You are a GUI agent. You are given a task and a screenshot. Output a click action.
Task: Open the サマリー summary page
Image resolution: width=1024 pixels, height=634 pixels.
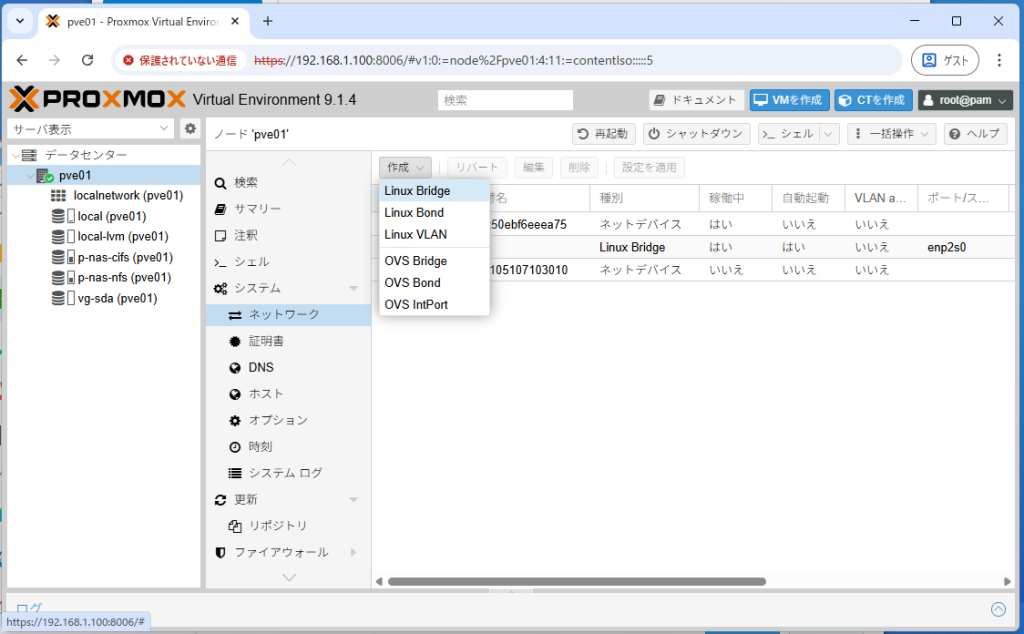[257, 209]
